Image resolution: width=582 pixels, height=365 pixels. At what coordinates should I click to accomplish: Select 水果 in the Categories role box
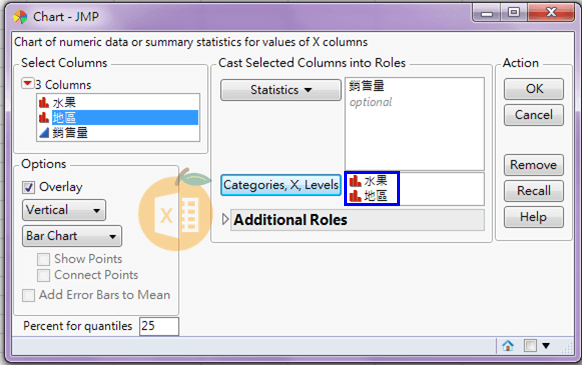point(369,181)
